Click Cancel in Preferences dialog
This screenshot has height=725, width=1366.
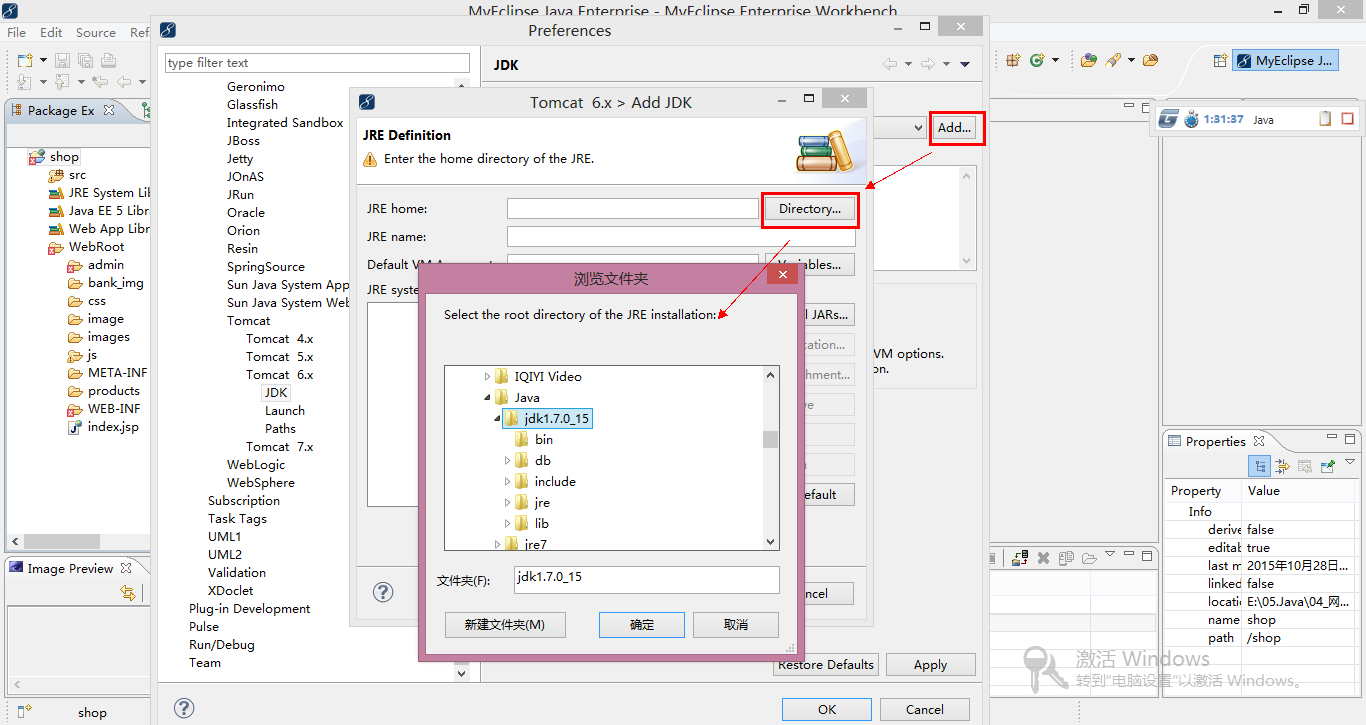point(925,709)
